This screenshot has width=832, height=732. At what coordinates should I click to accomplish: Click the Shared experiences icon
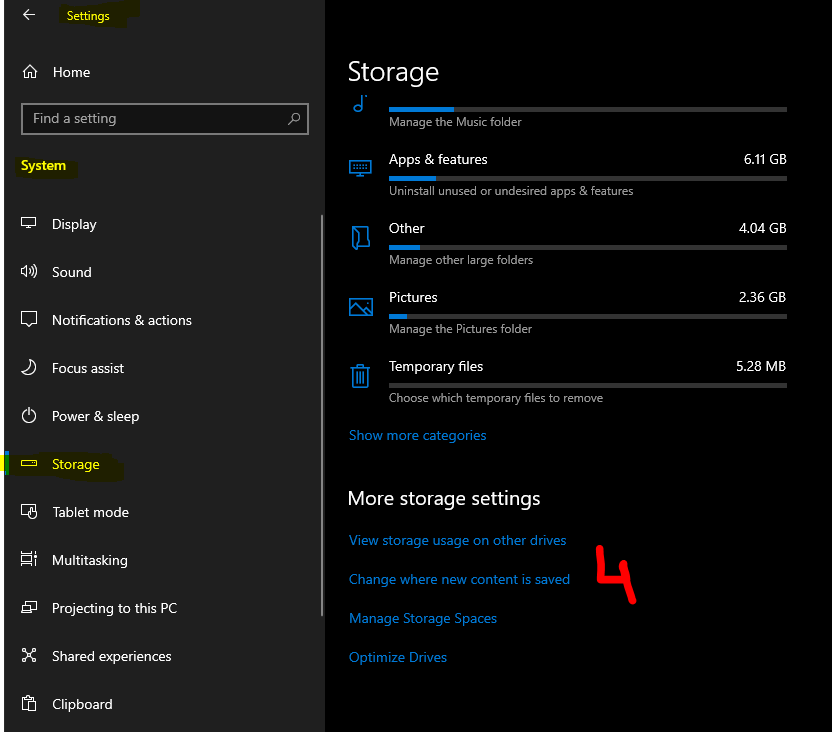pos(29,656)
